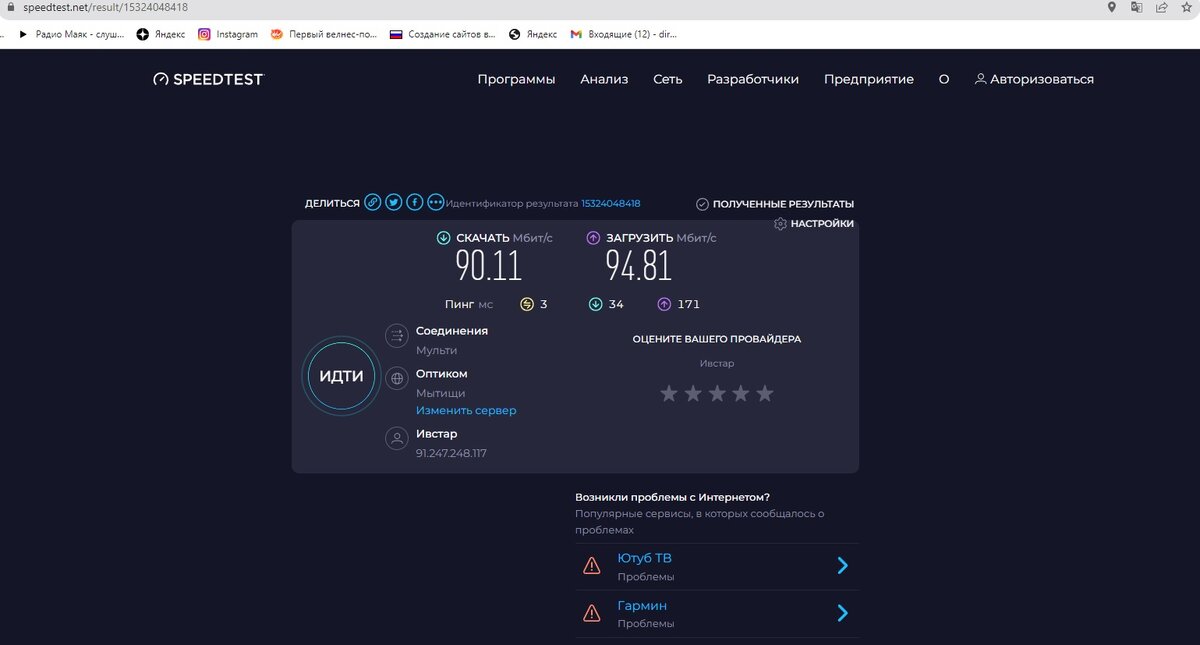1200x645 pixels.
Task: Open Настройки settings
Action: [x=814, y=224]
